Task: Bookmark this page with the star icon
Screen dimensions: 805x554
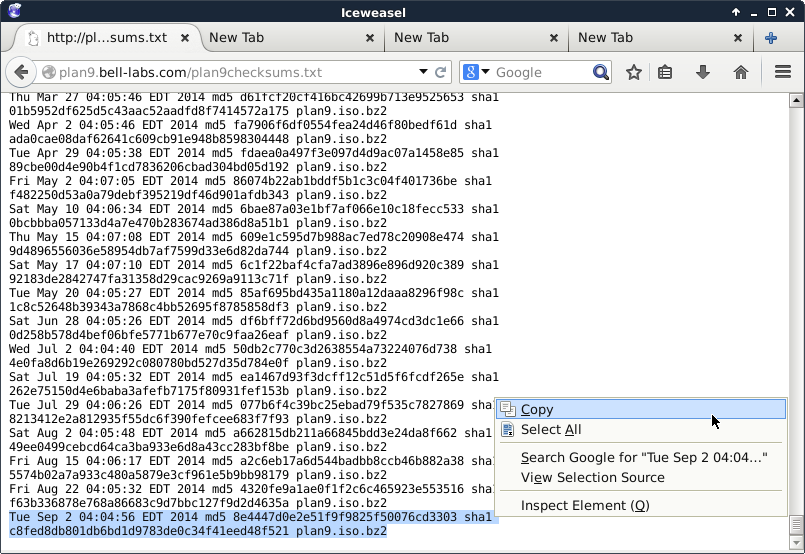Action: click(x=633, y=72)
